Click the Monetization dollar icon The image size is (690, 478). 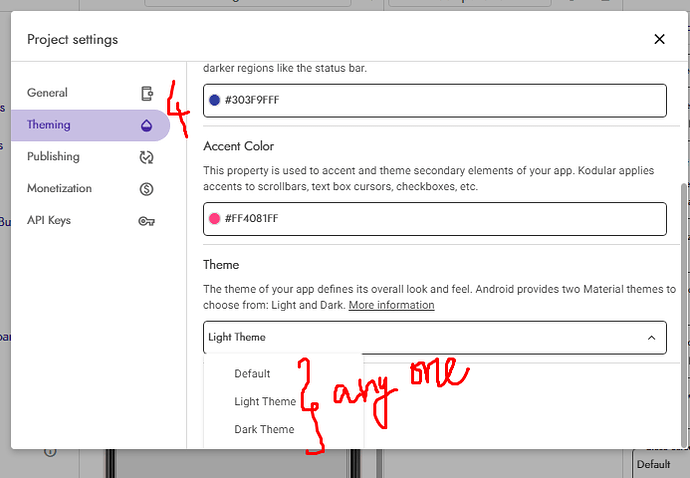147,189
